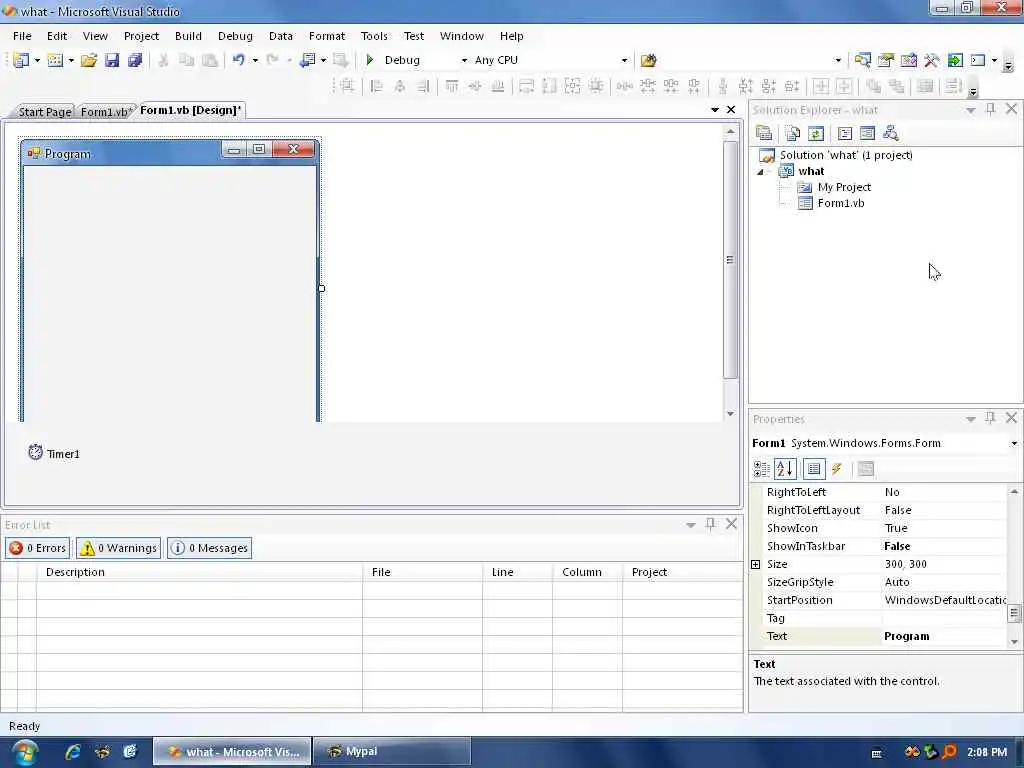Toggle the Warnings filter in Error List
The width and height of the screenshot is (1024, 768).
click(118, 548)
